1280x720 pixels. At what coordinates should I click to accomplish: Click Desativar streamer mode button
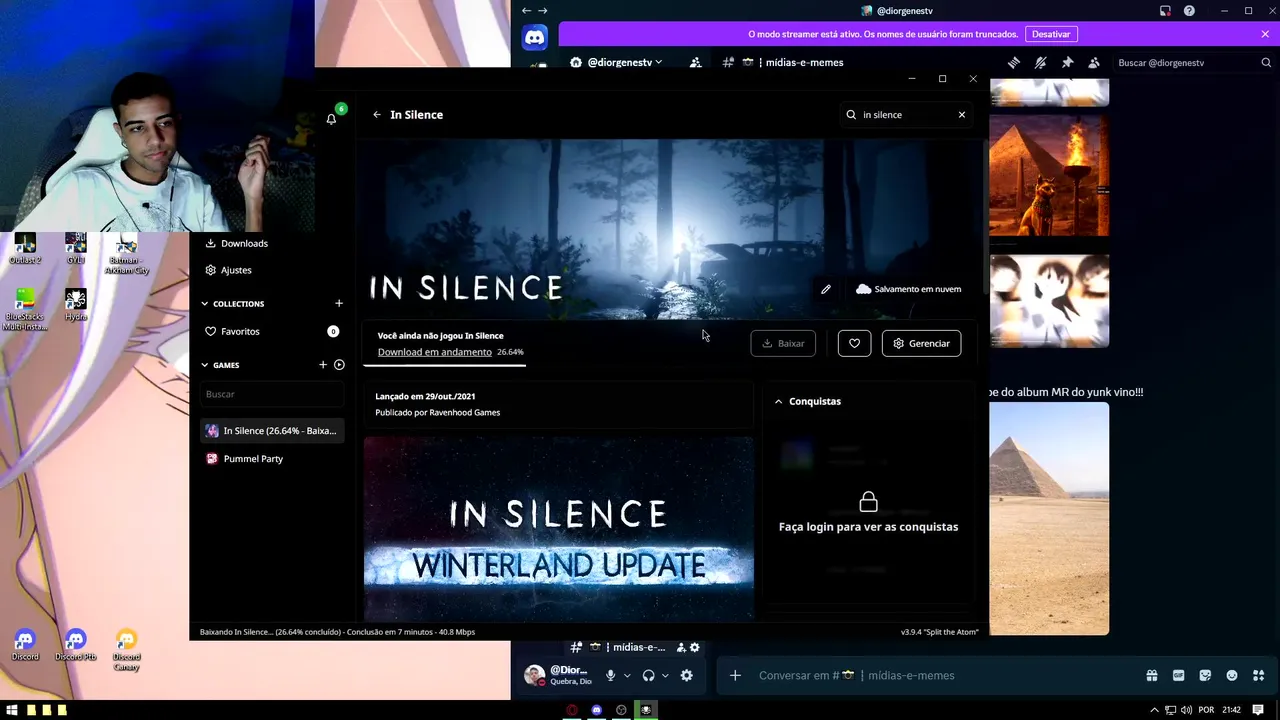point(1051,34)
